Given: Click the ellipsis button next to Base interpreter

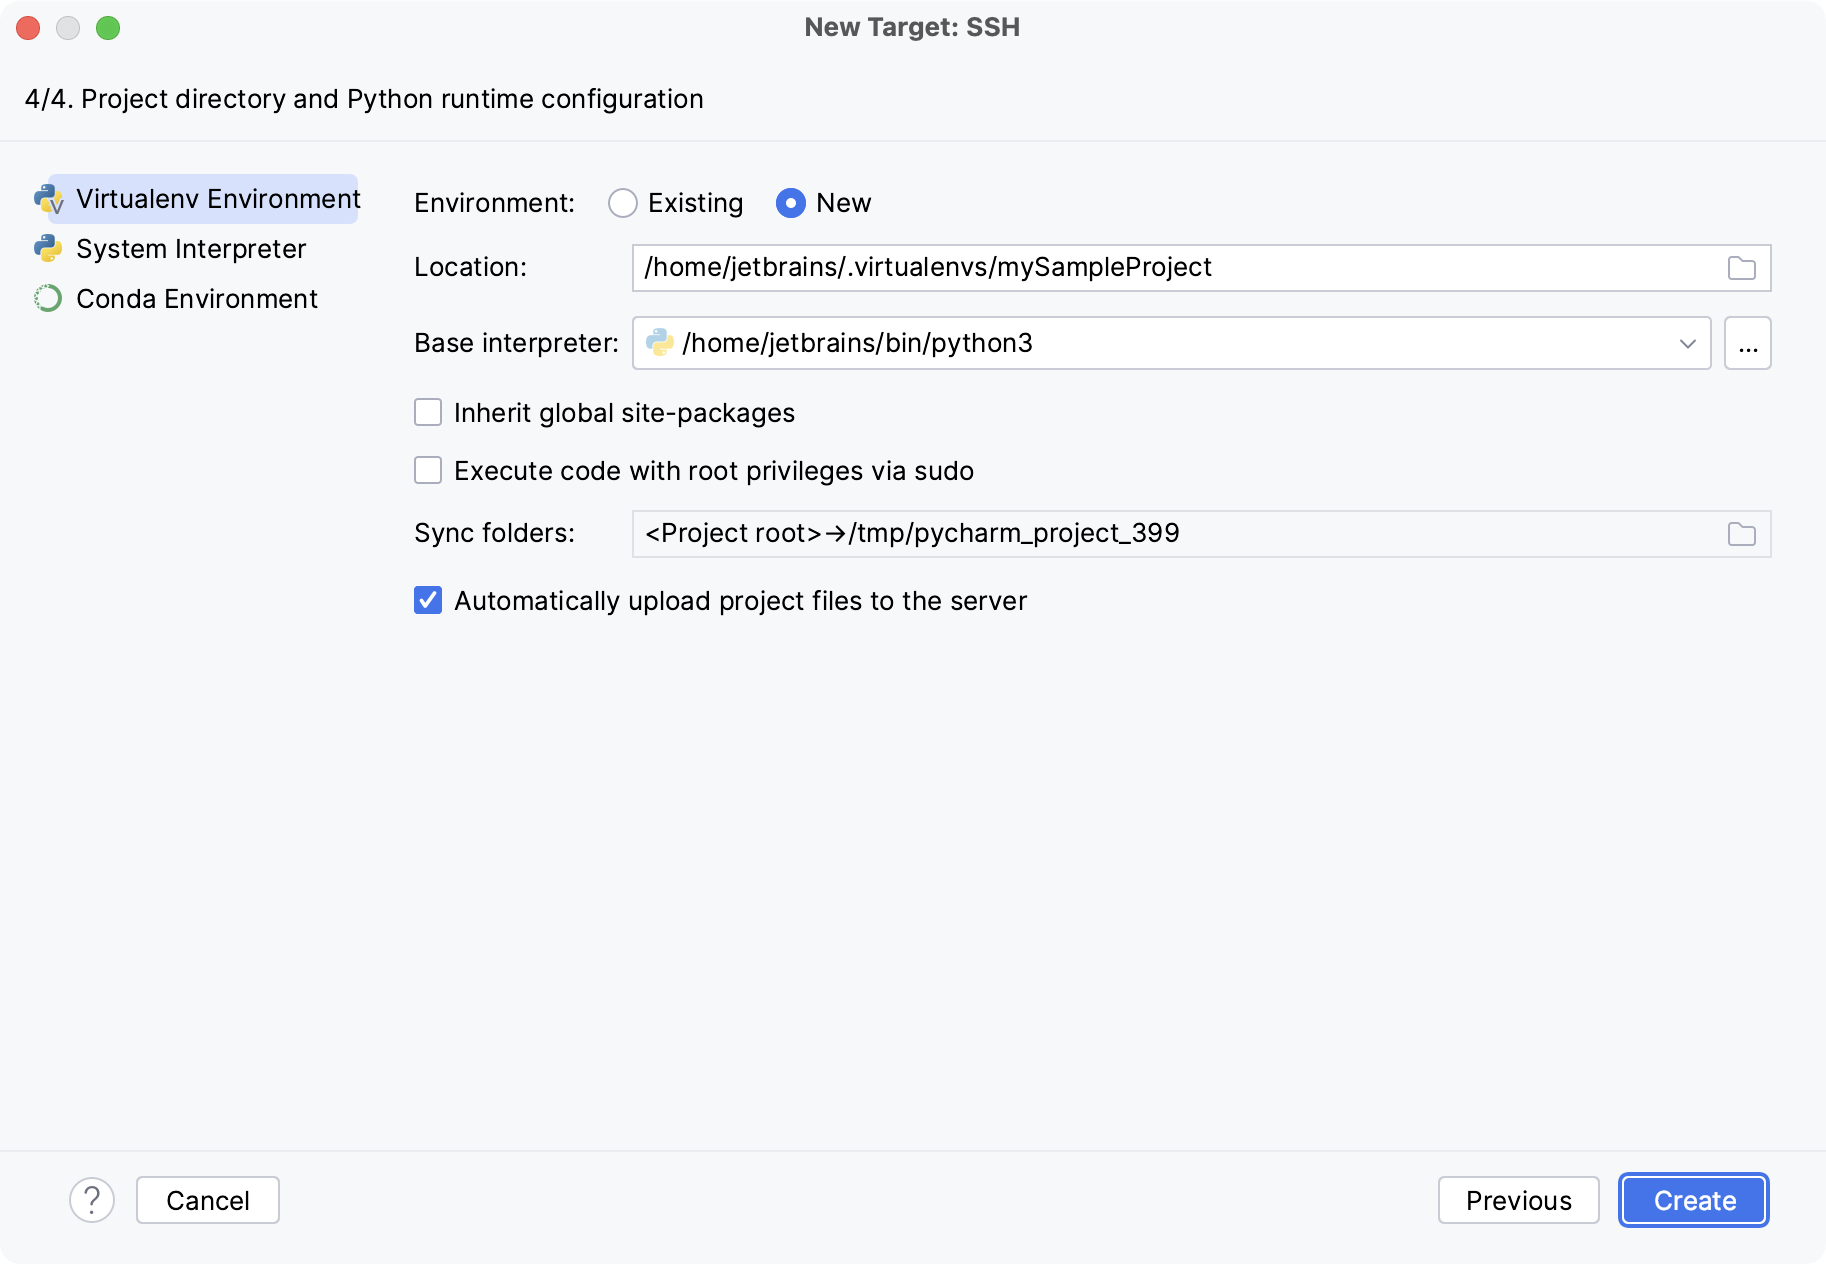Looking at the screenshot, I should point(1747,343).
